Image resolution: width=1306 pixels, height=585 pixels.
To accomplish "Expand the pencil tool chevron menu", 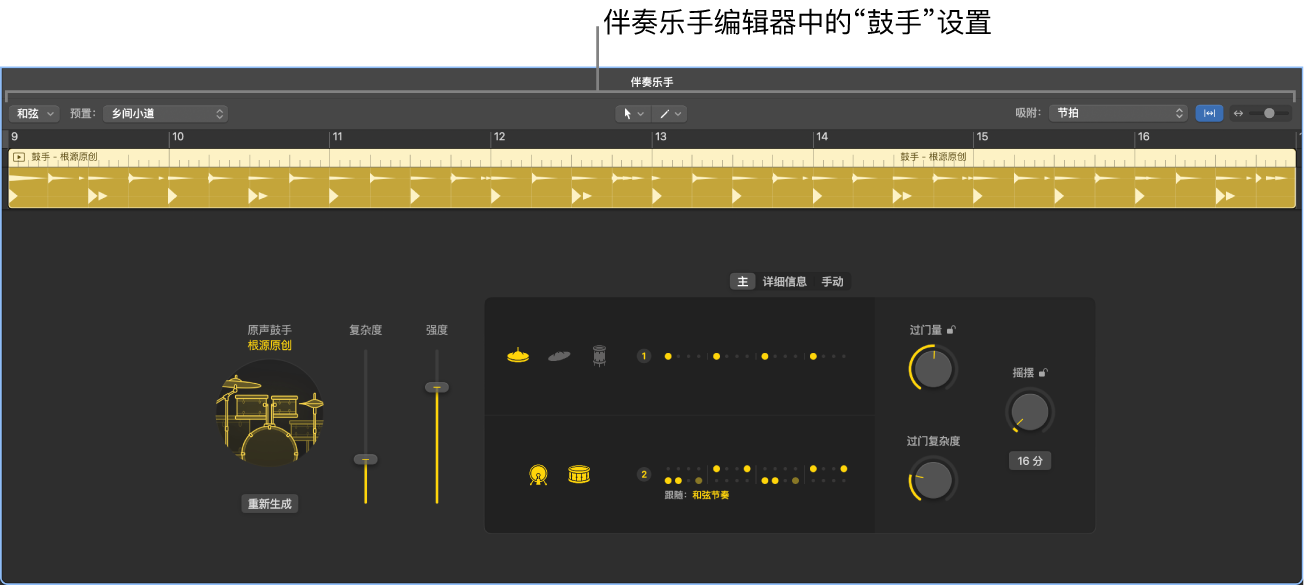I will [x=678, y=114].
